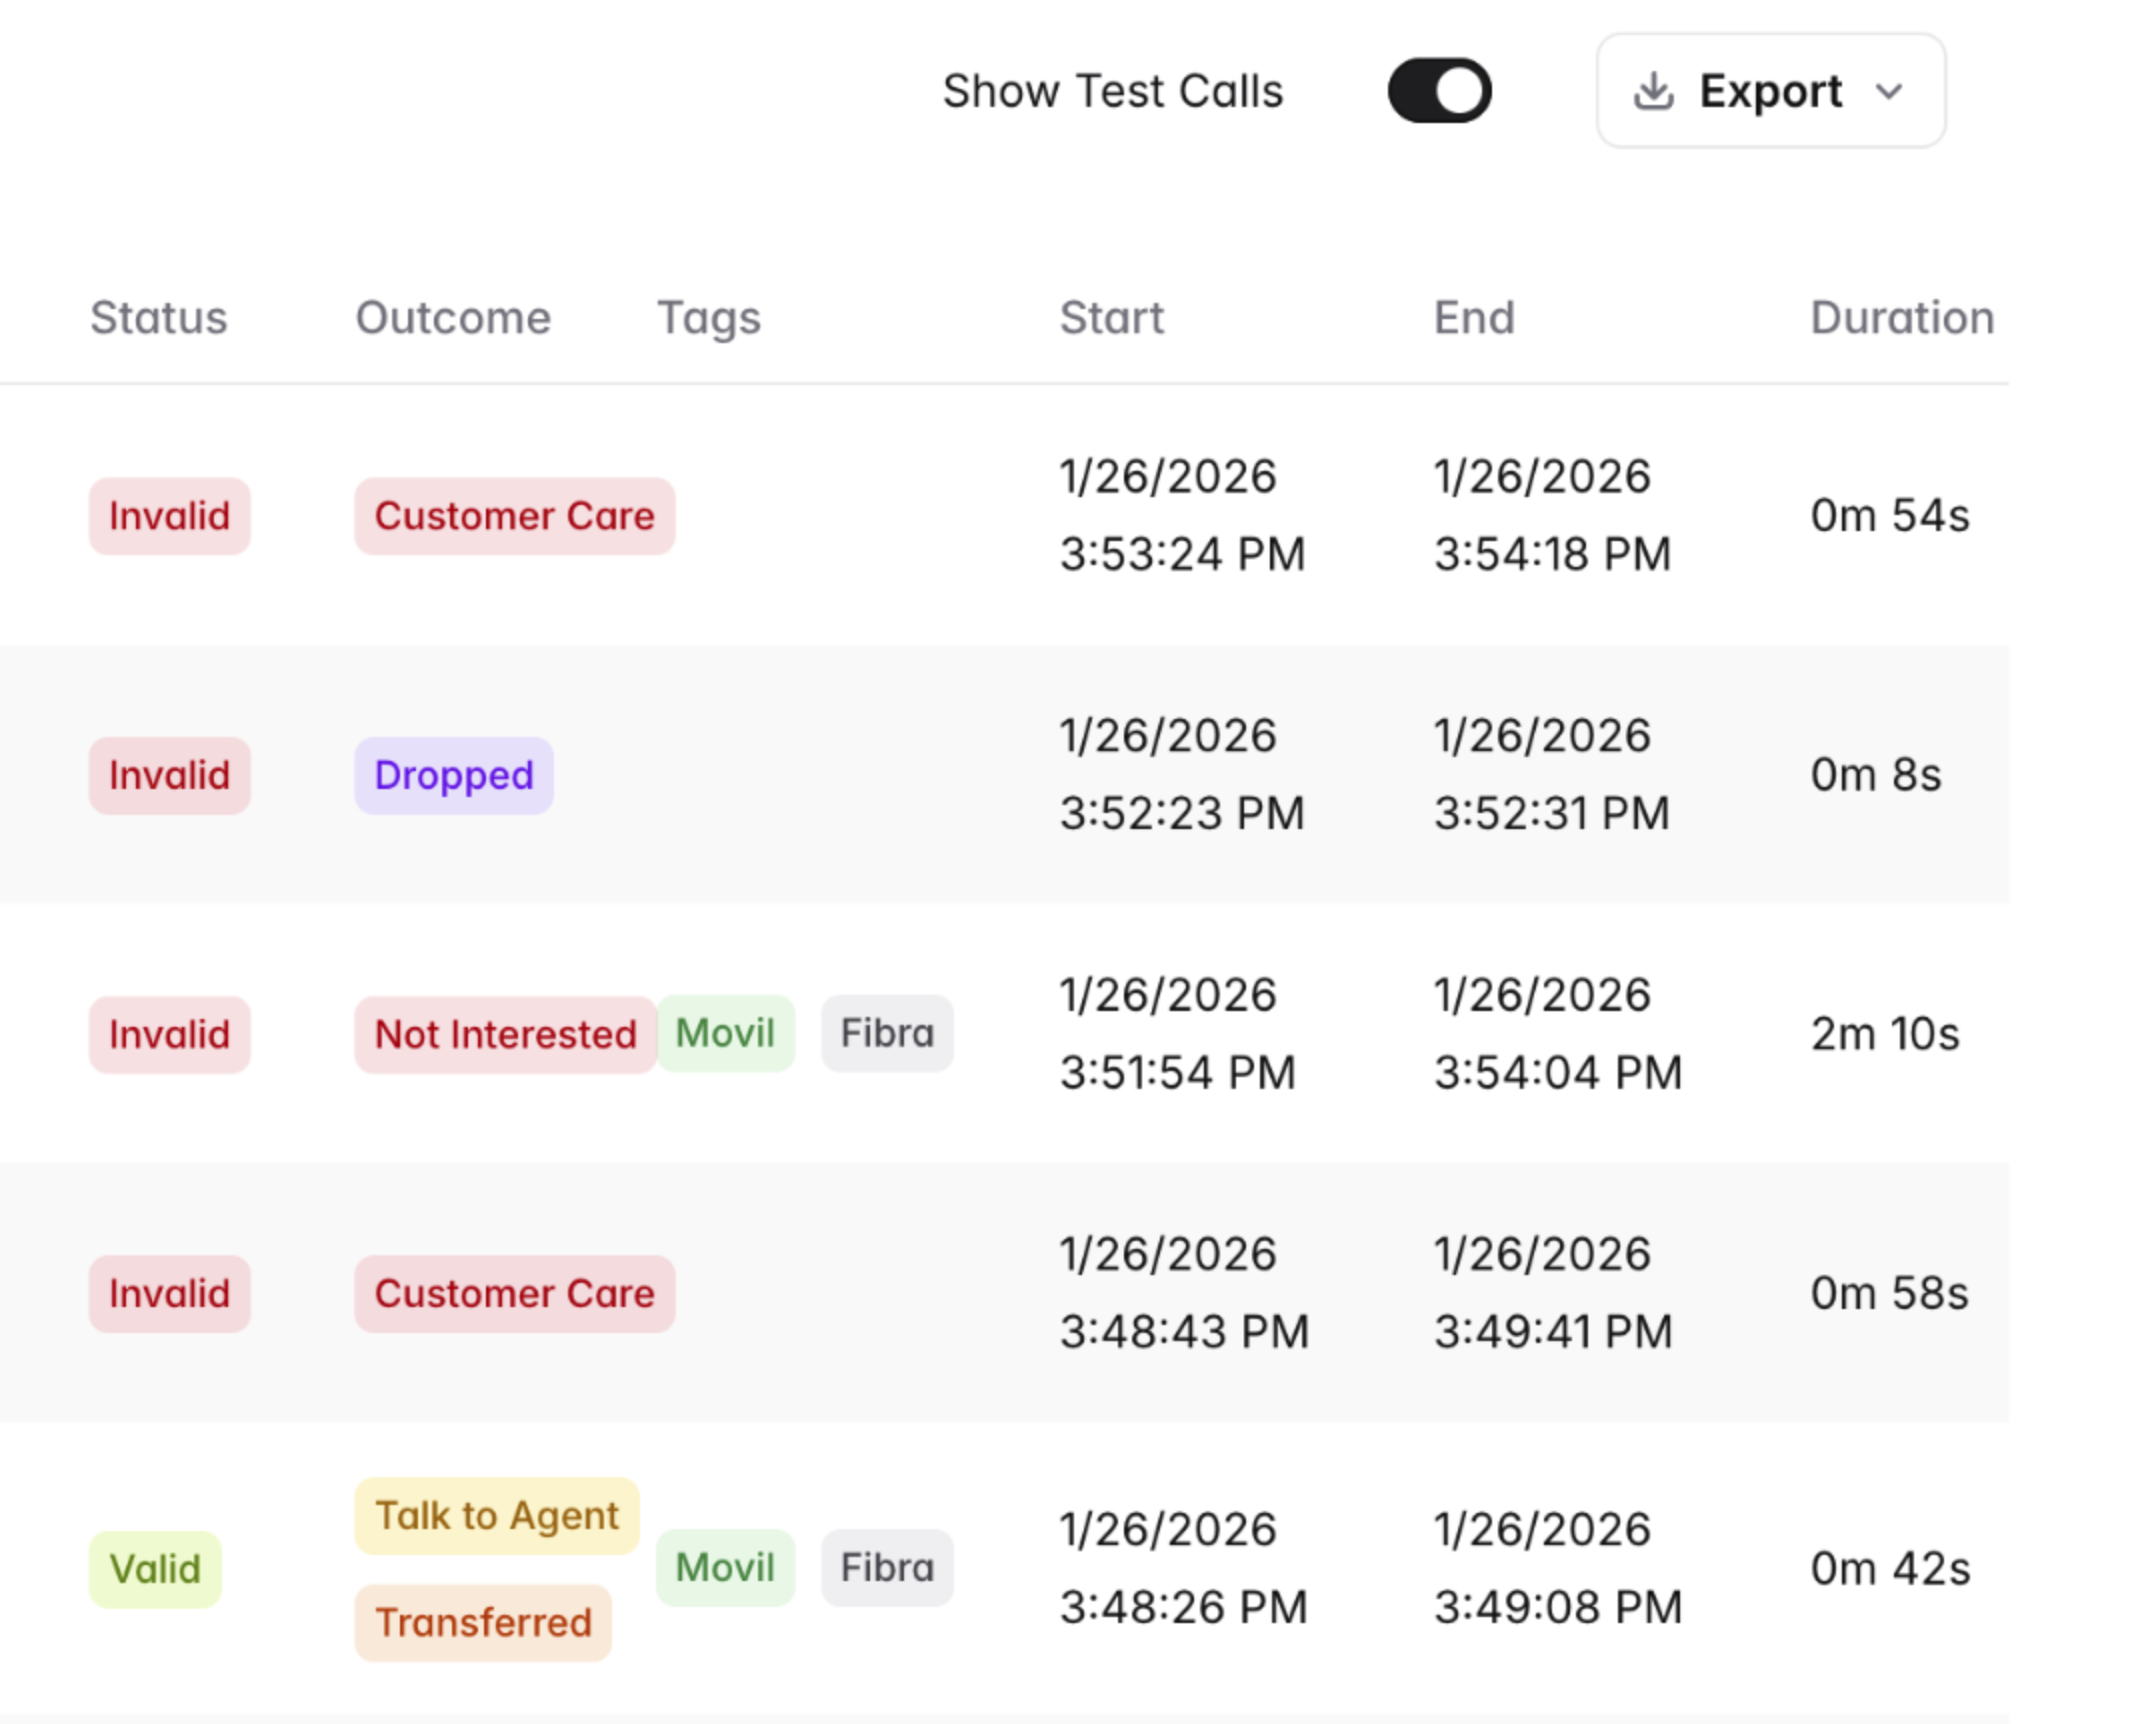Image resolution: width=2140 pixels, height=1724 pixels.
Task: Click the Talk to Agent badge
Action: (x=497, y=1515)
